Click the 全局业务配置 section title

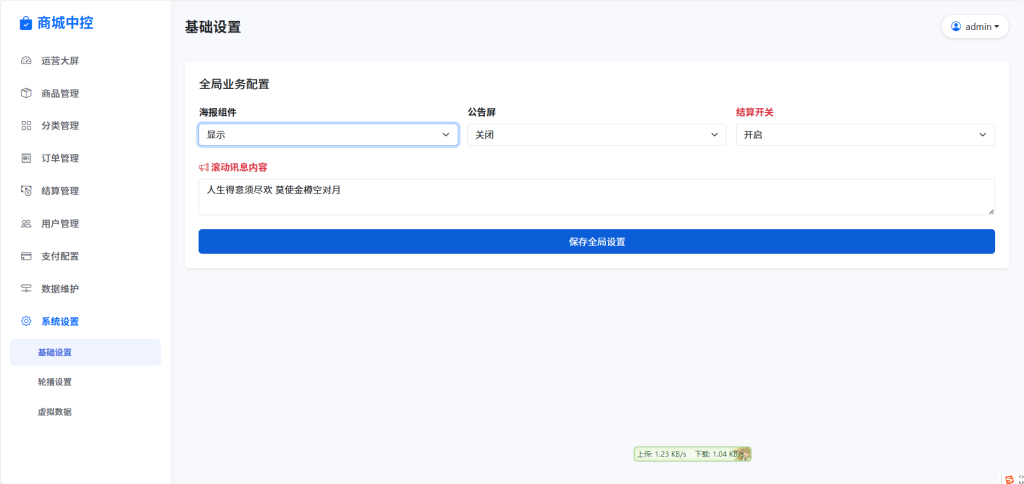click(x=234, y=84)
